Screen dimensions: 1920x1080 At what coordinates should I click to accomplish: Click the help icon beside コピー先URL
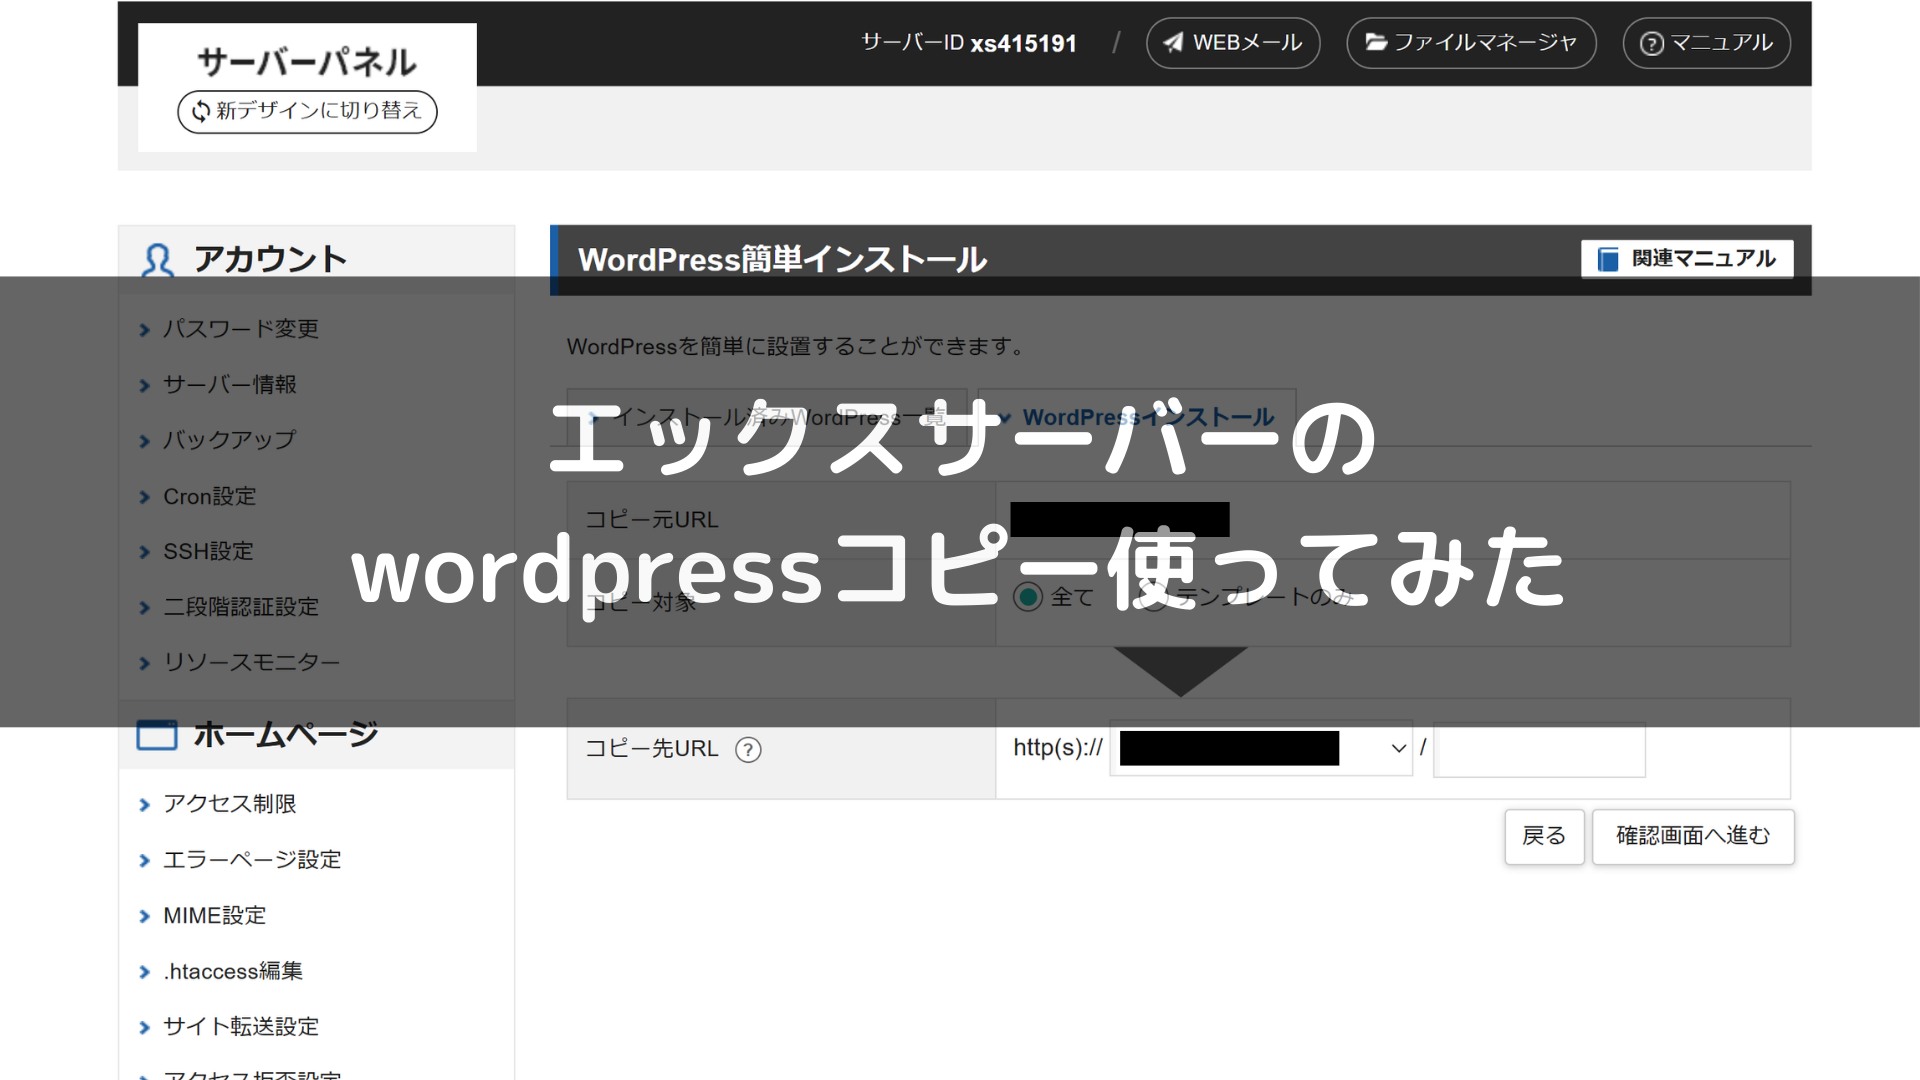pos(748,749)
